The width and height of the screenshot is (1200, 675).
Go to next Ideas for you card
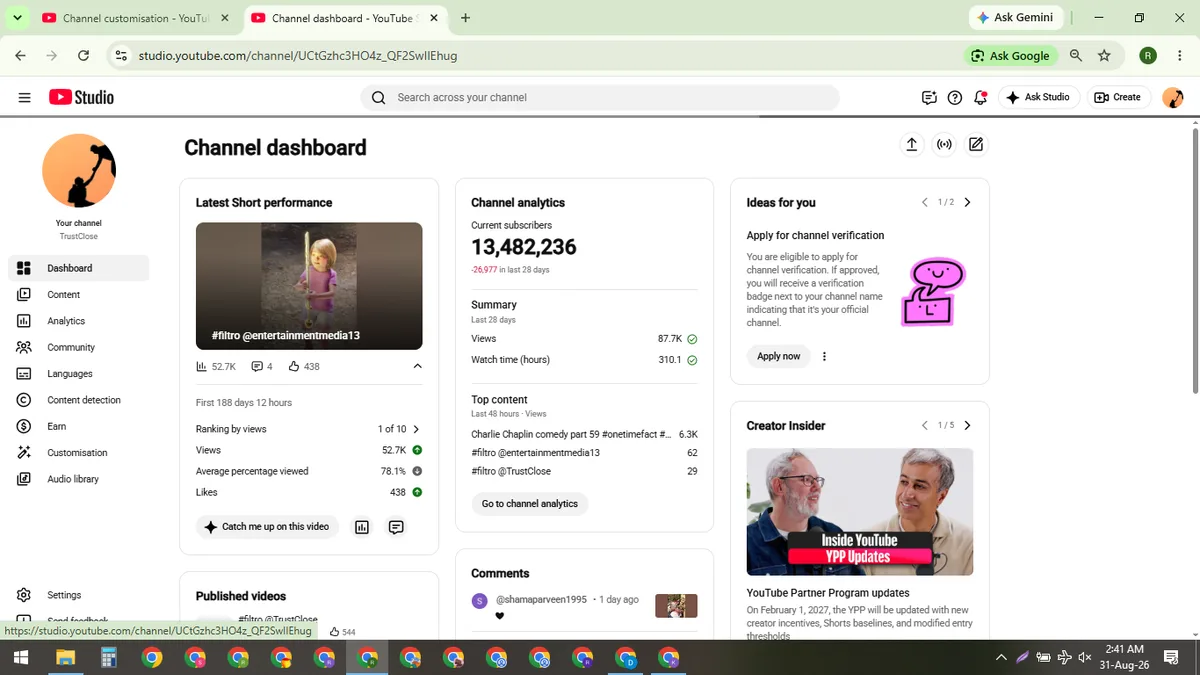click(967, 202)
